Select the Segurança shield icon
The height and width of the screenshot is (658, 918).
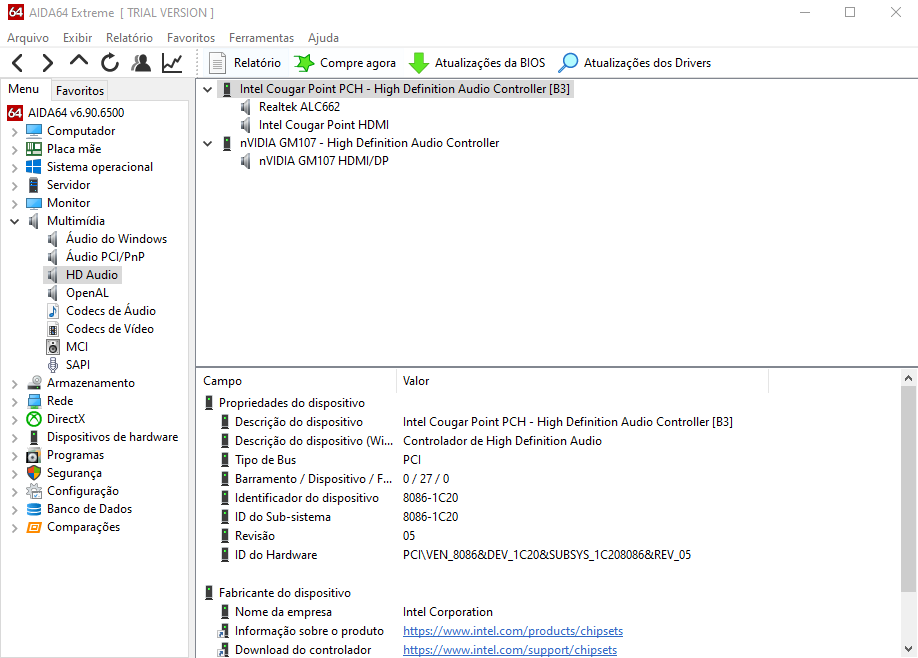(34, 473)
